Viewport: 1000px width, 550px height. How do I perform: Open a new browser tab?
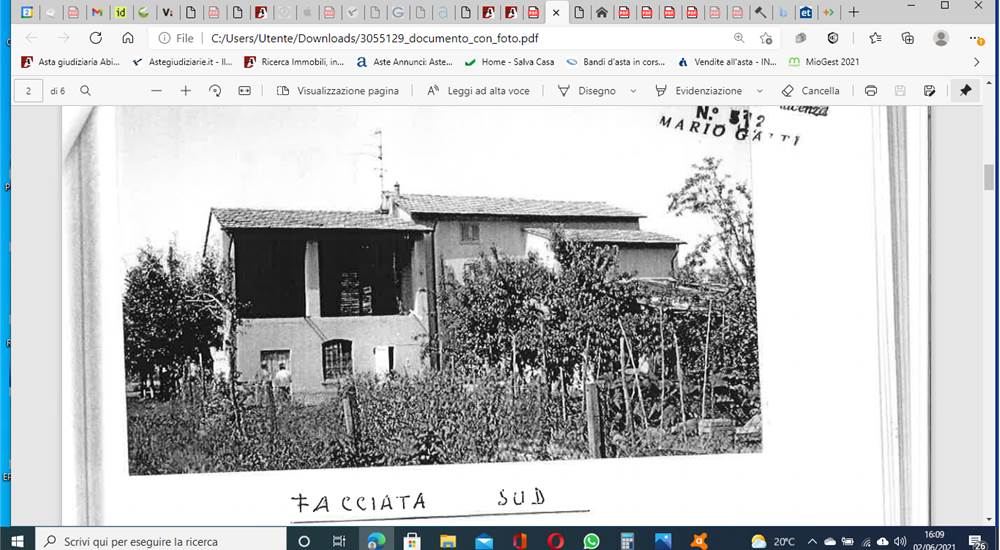coord(853,12)
